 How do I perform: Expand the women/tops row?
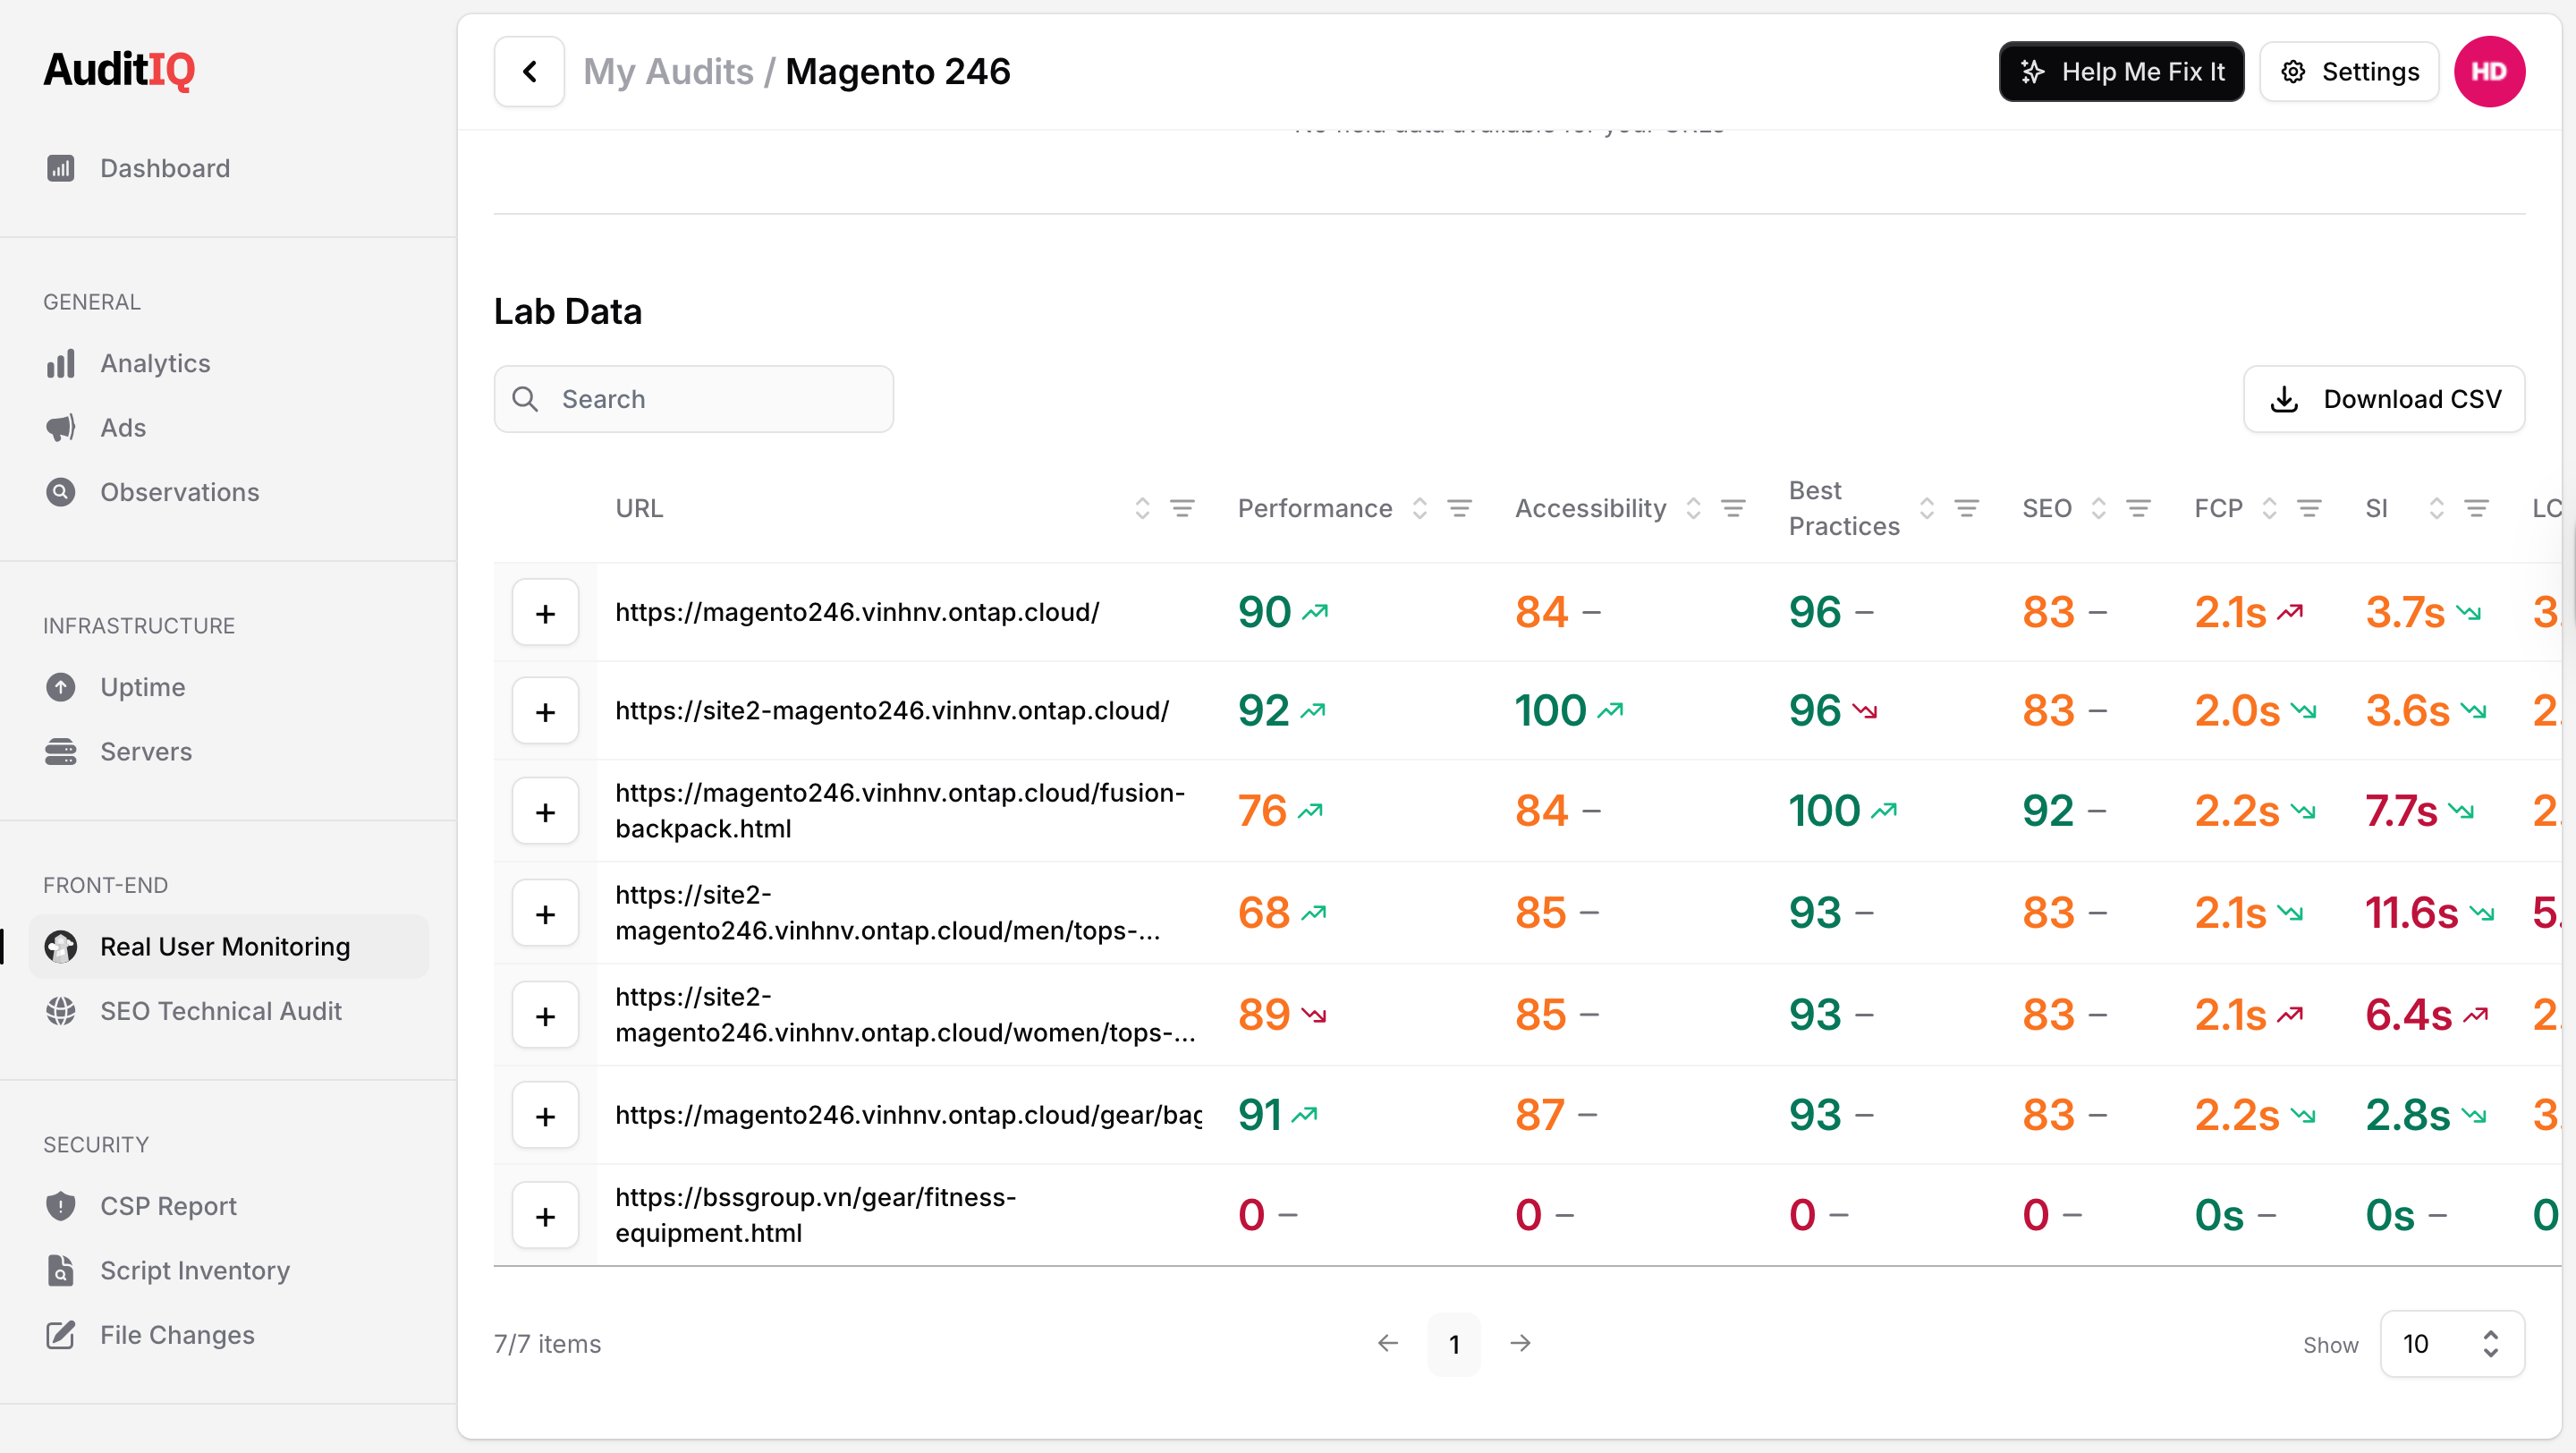click(545, 1015)
